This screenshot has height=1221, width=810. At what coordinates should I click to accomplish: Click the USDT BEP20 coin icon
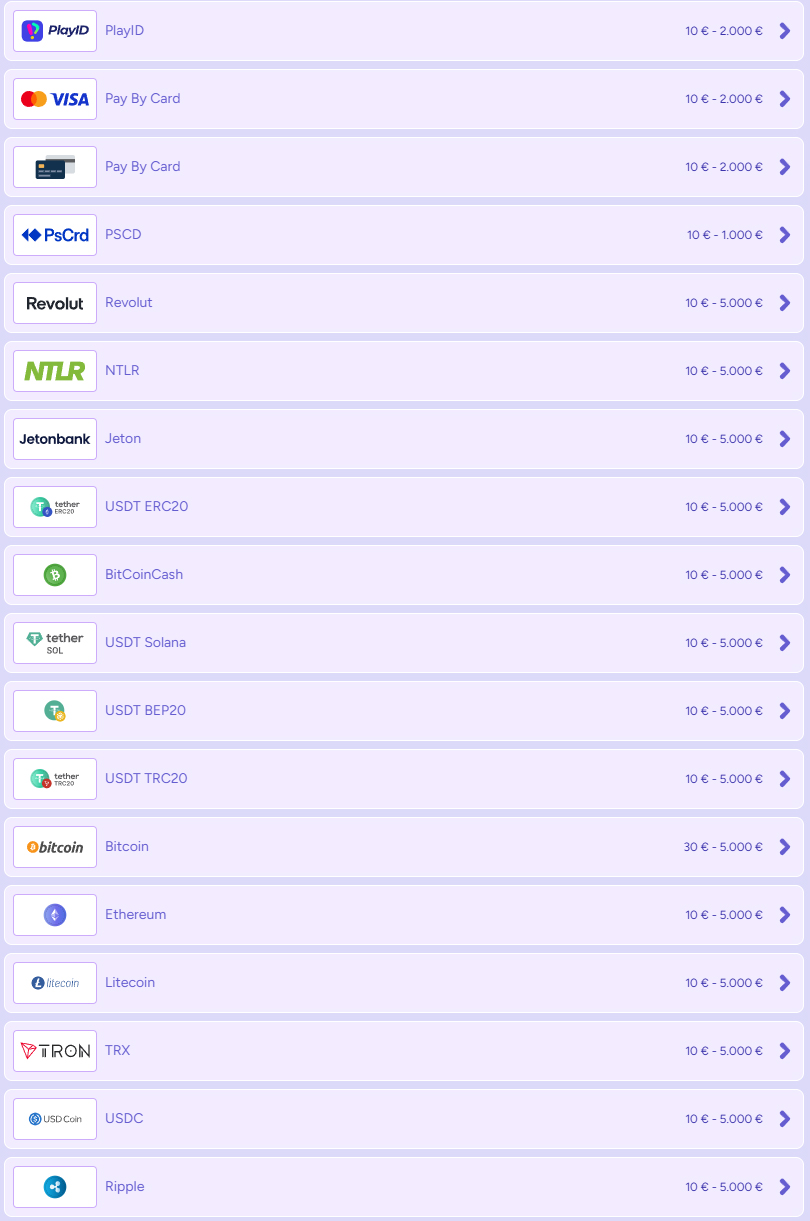[55, 711]
